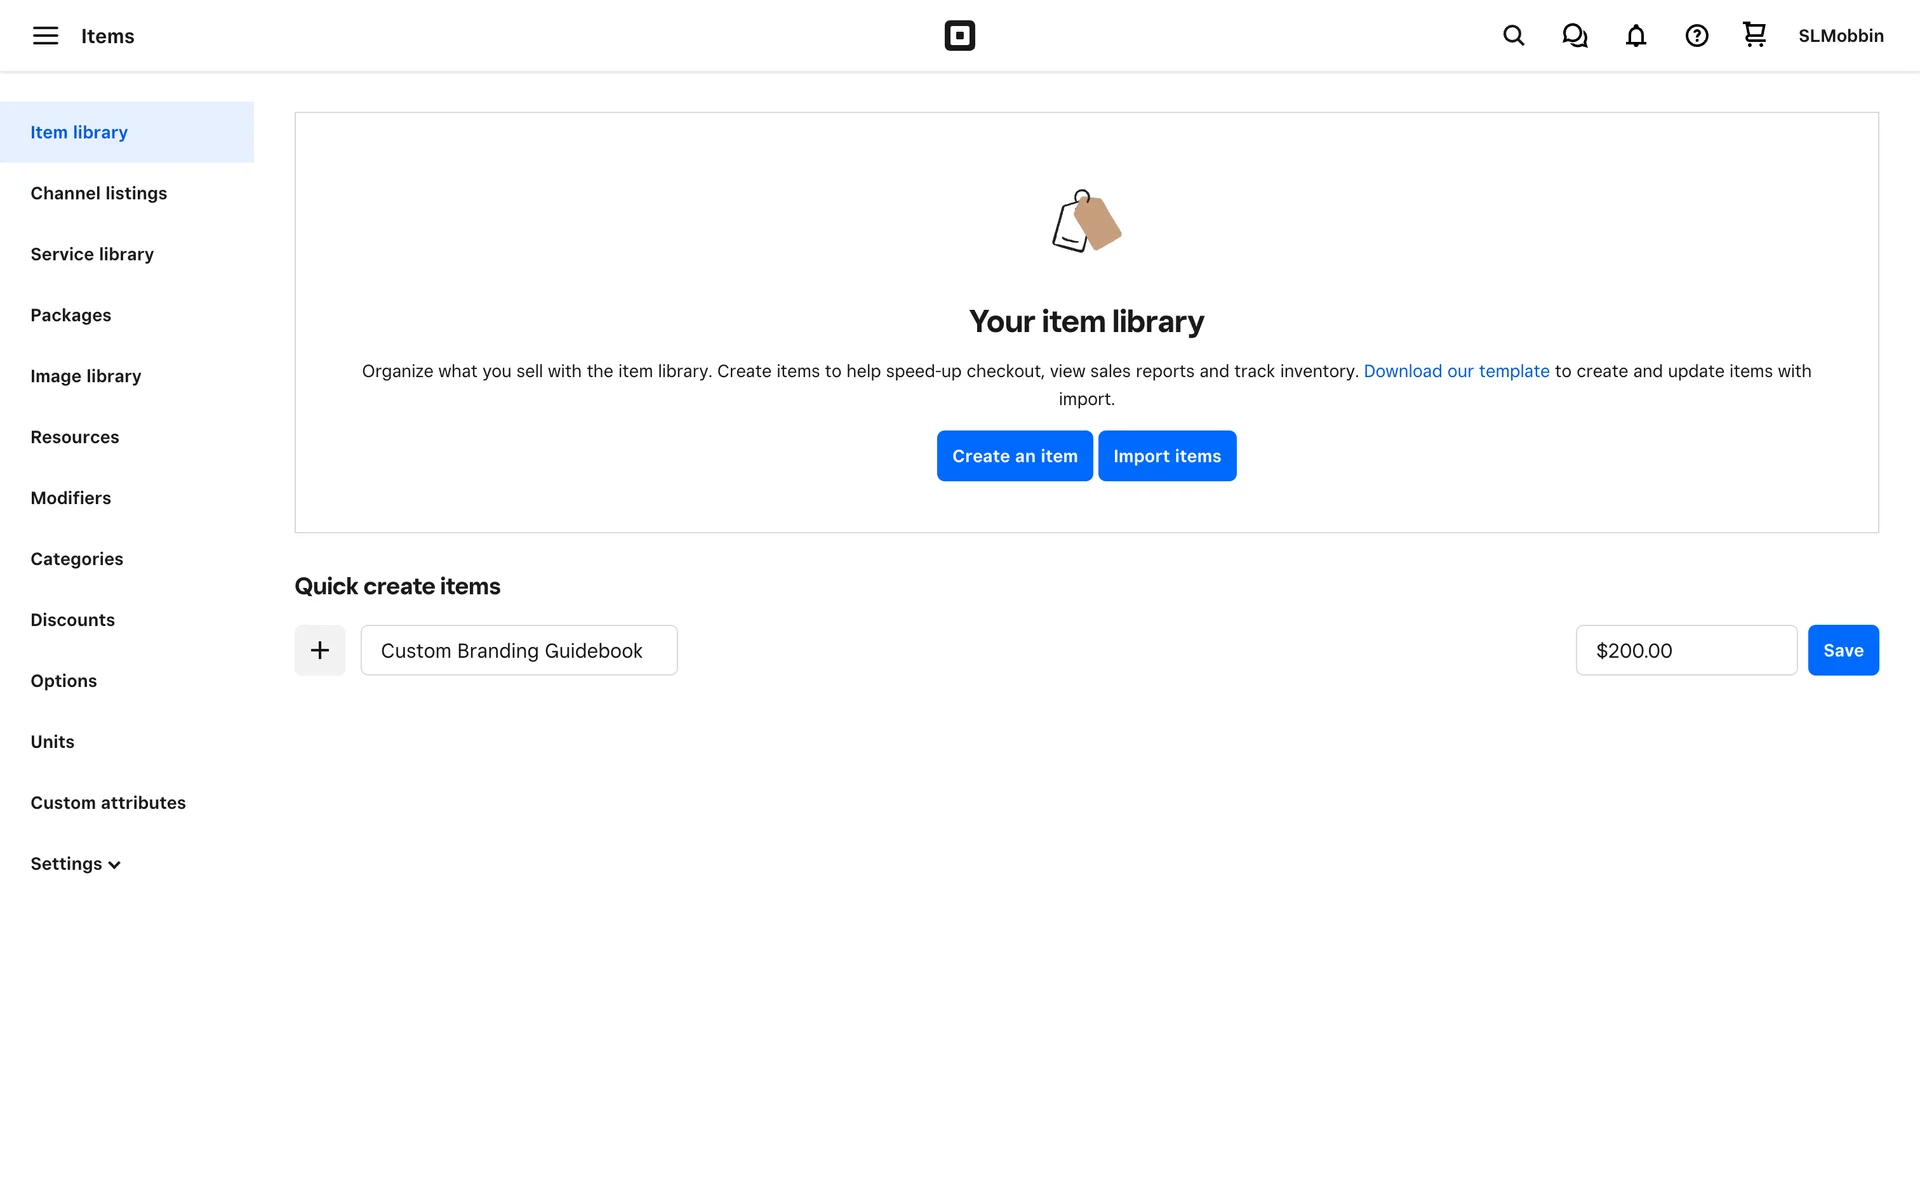Go to Channel listings
Viewport: 1920px width, 1200px height.
coord(98,193)
